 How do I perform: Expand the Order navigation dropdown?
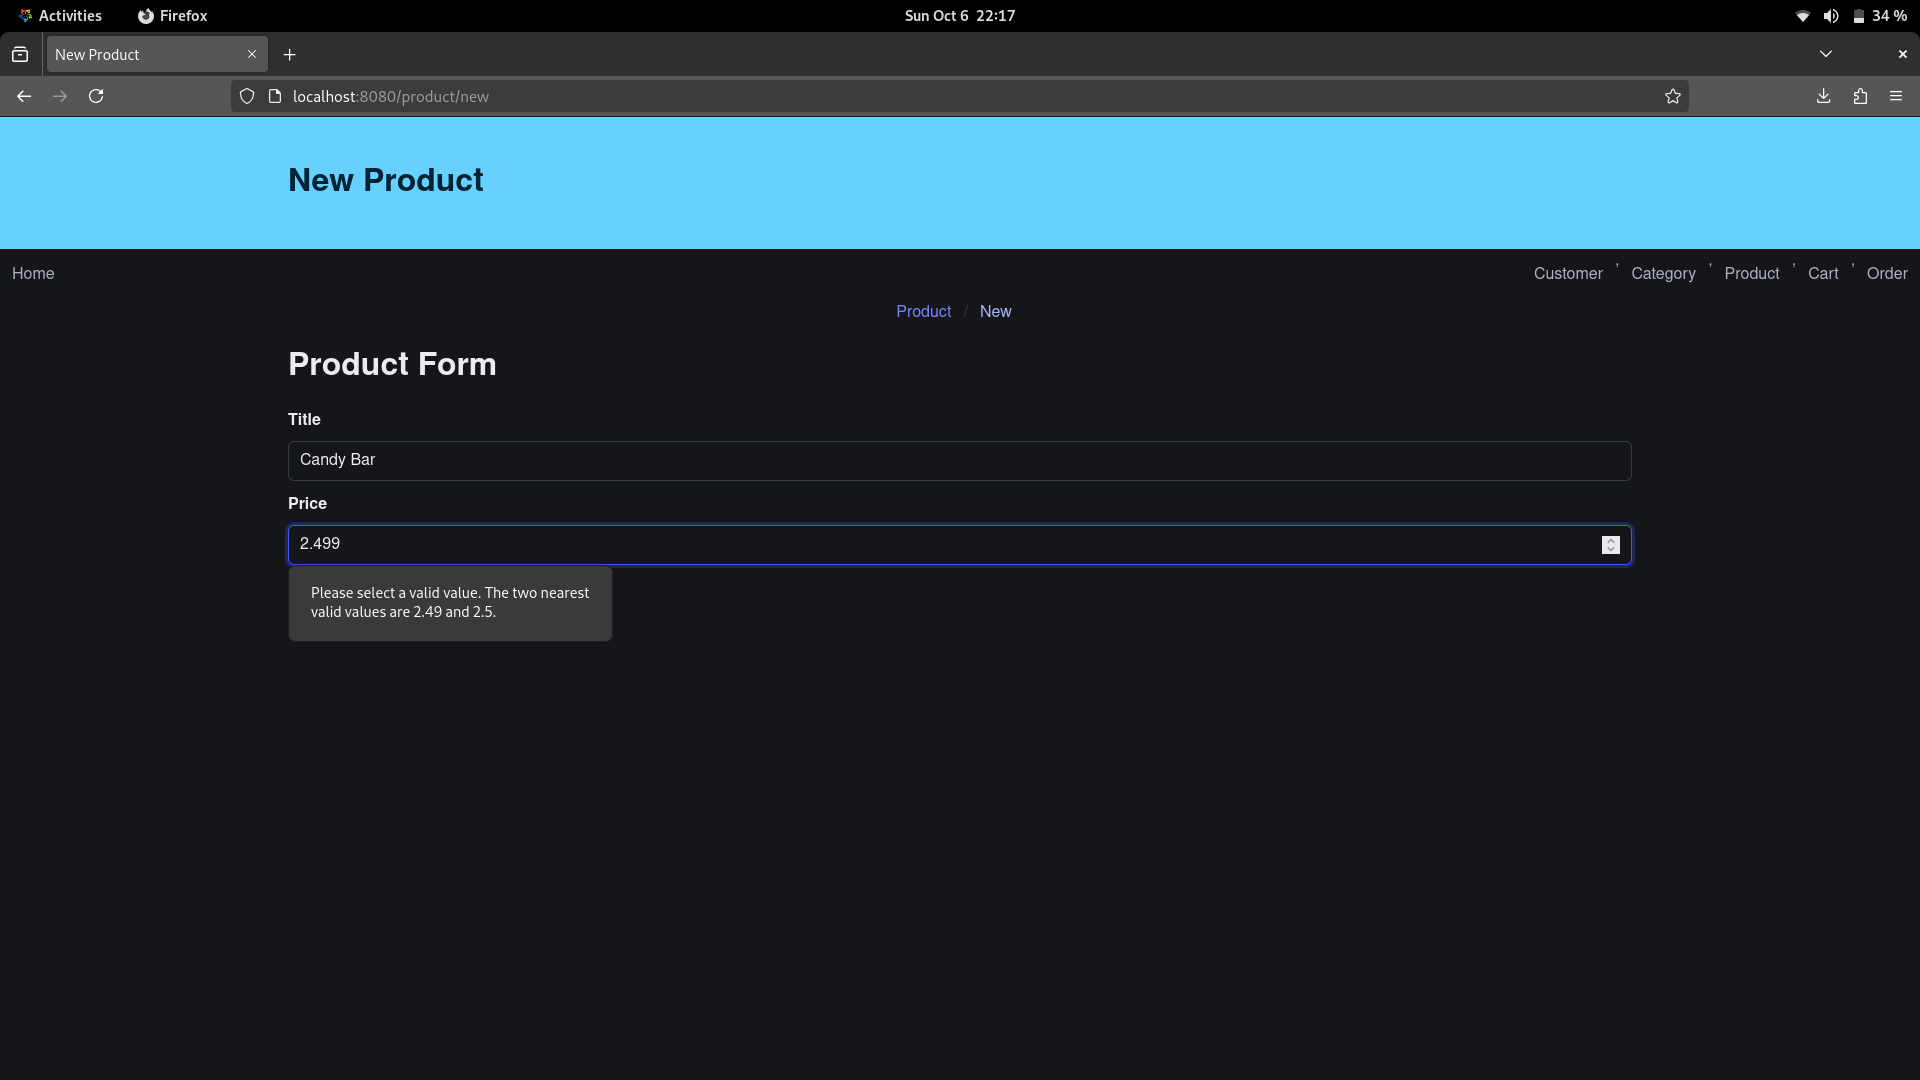pos(1887,273)
